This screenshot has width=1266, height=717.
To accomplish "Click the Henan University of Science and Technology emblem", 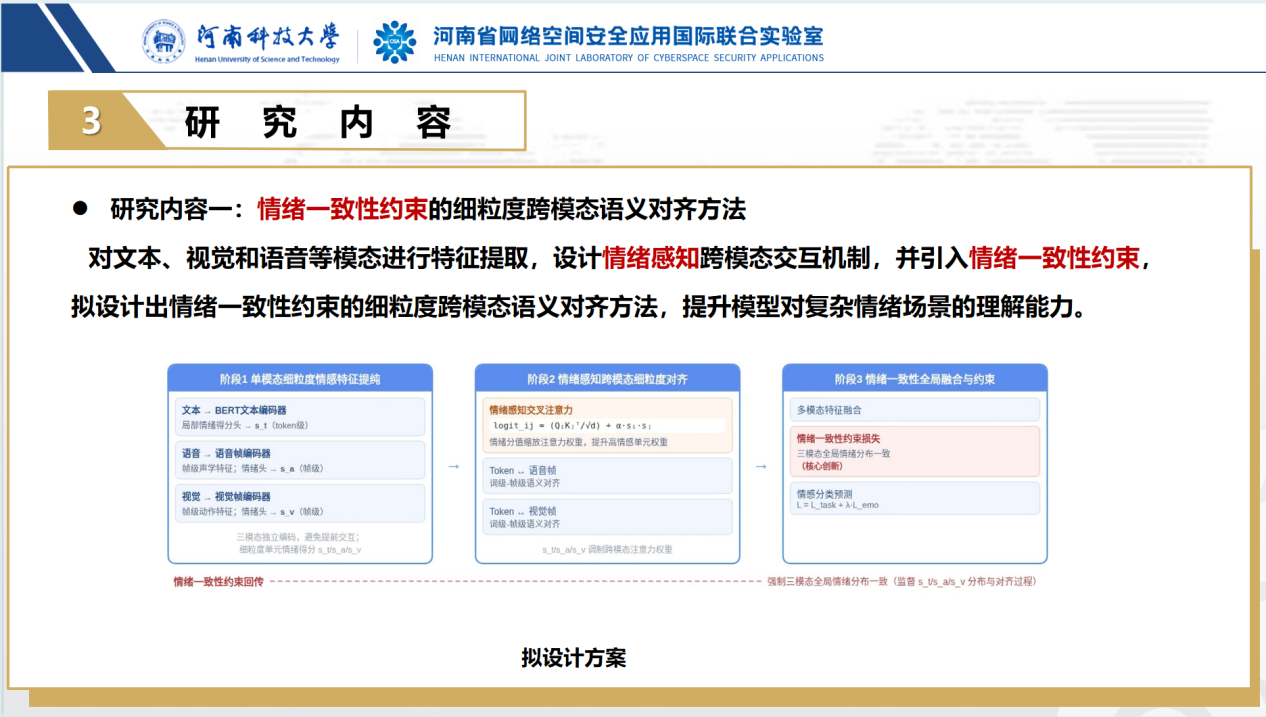I will pyautogui.click(x=163, y=42).
